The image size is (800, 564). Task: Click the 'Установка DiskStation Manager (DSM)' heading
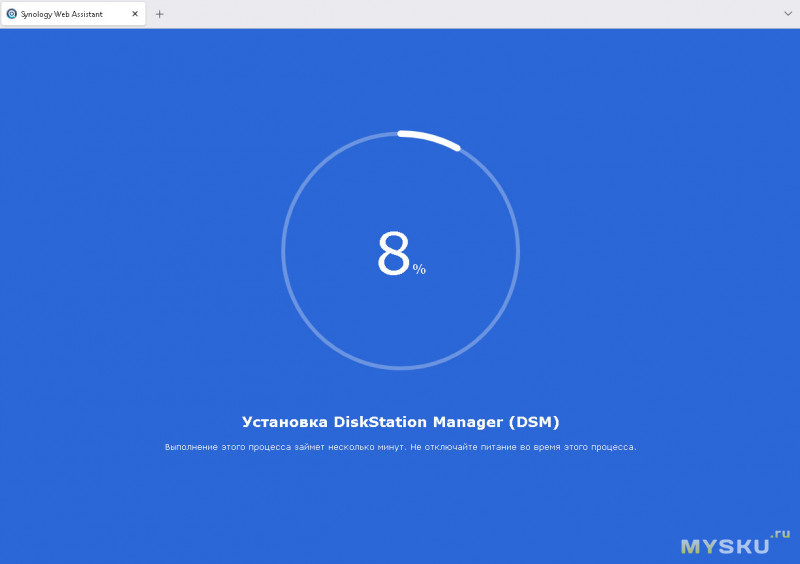coord(401,422)
